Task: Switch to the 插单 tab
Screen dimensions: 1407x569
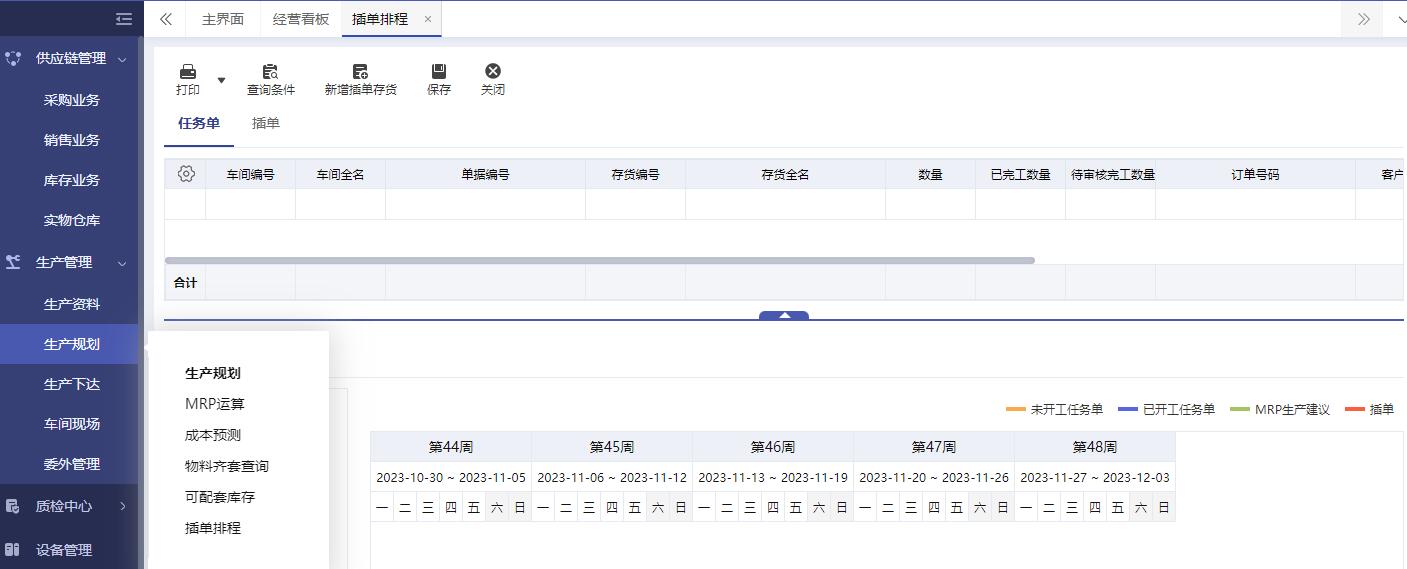Action: coord(265,123)
